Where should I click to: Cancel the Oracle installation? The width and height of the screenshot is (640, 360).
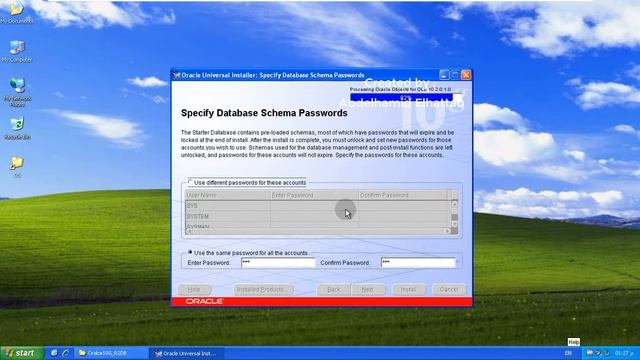click(449, 289)
